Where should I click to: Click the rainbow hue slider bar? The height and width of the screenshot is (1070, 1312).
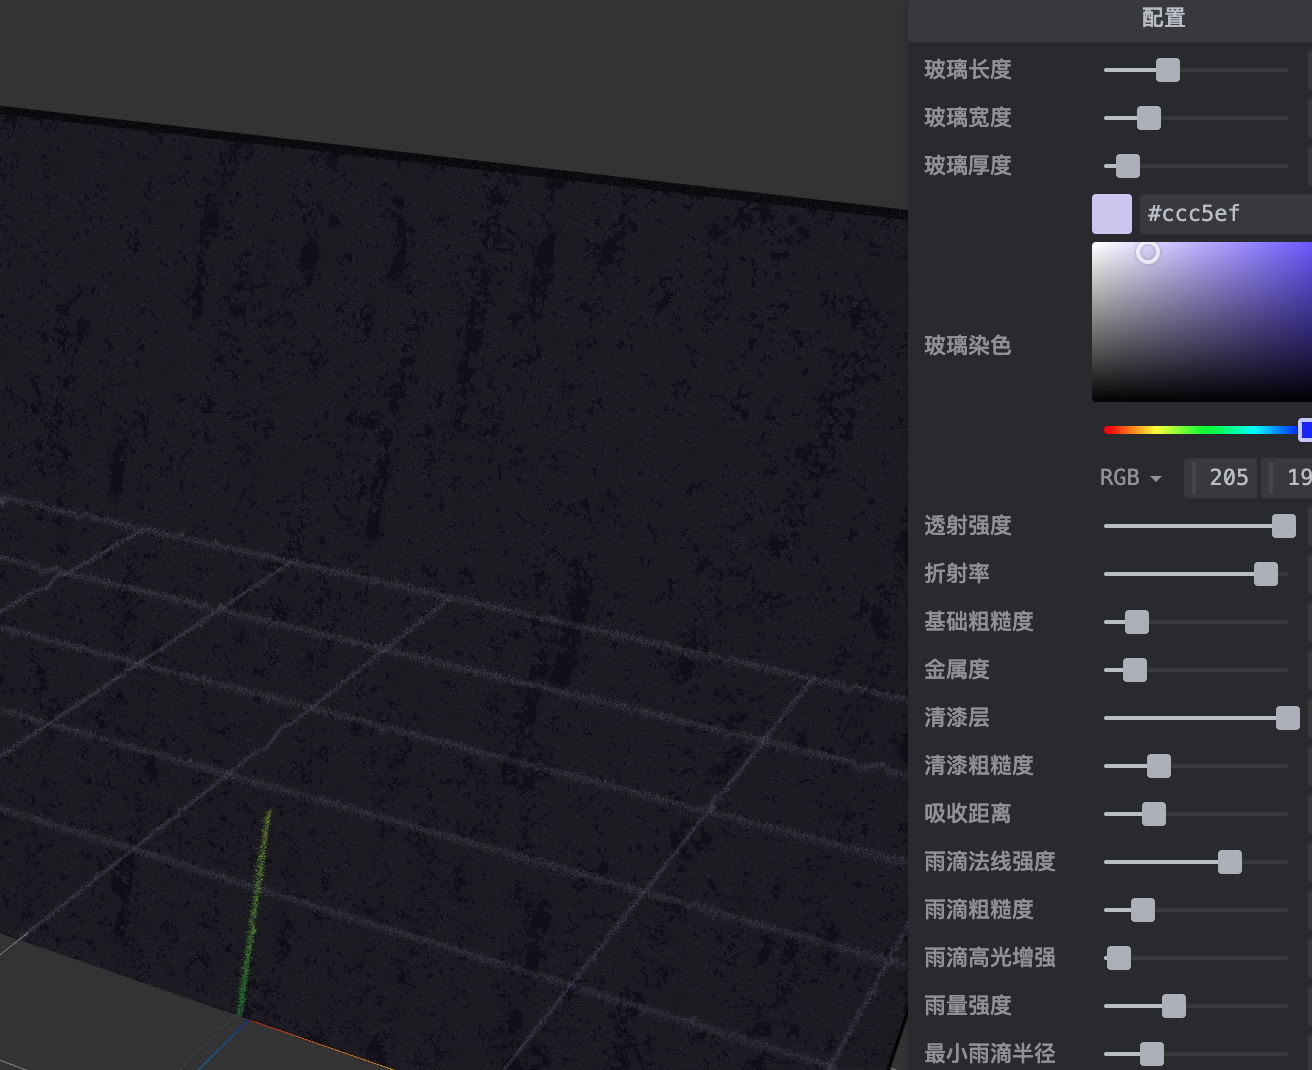pos(1200,430)
